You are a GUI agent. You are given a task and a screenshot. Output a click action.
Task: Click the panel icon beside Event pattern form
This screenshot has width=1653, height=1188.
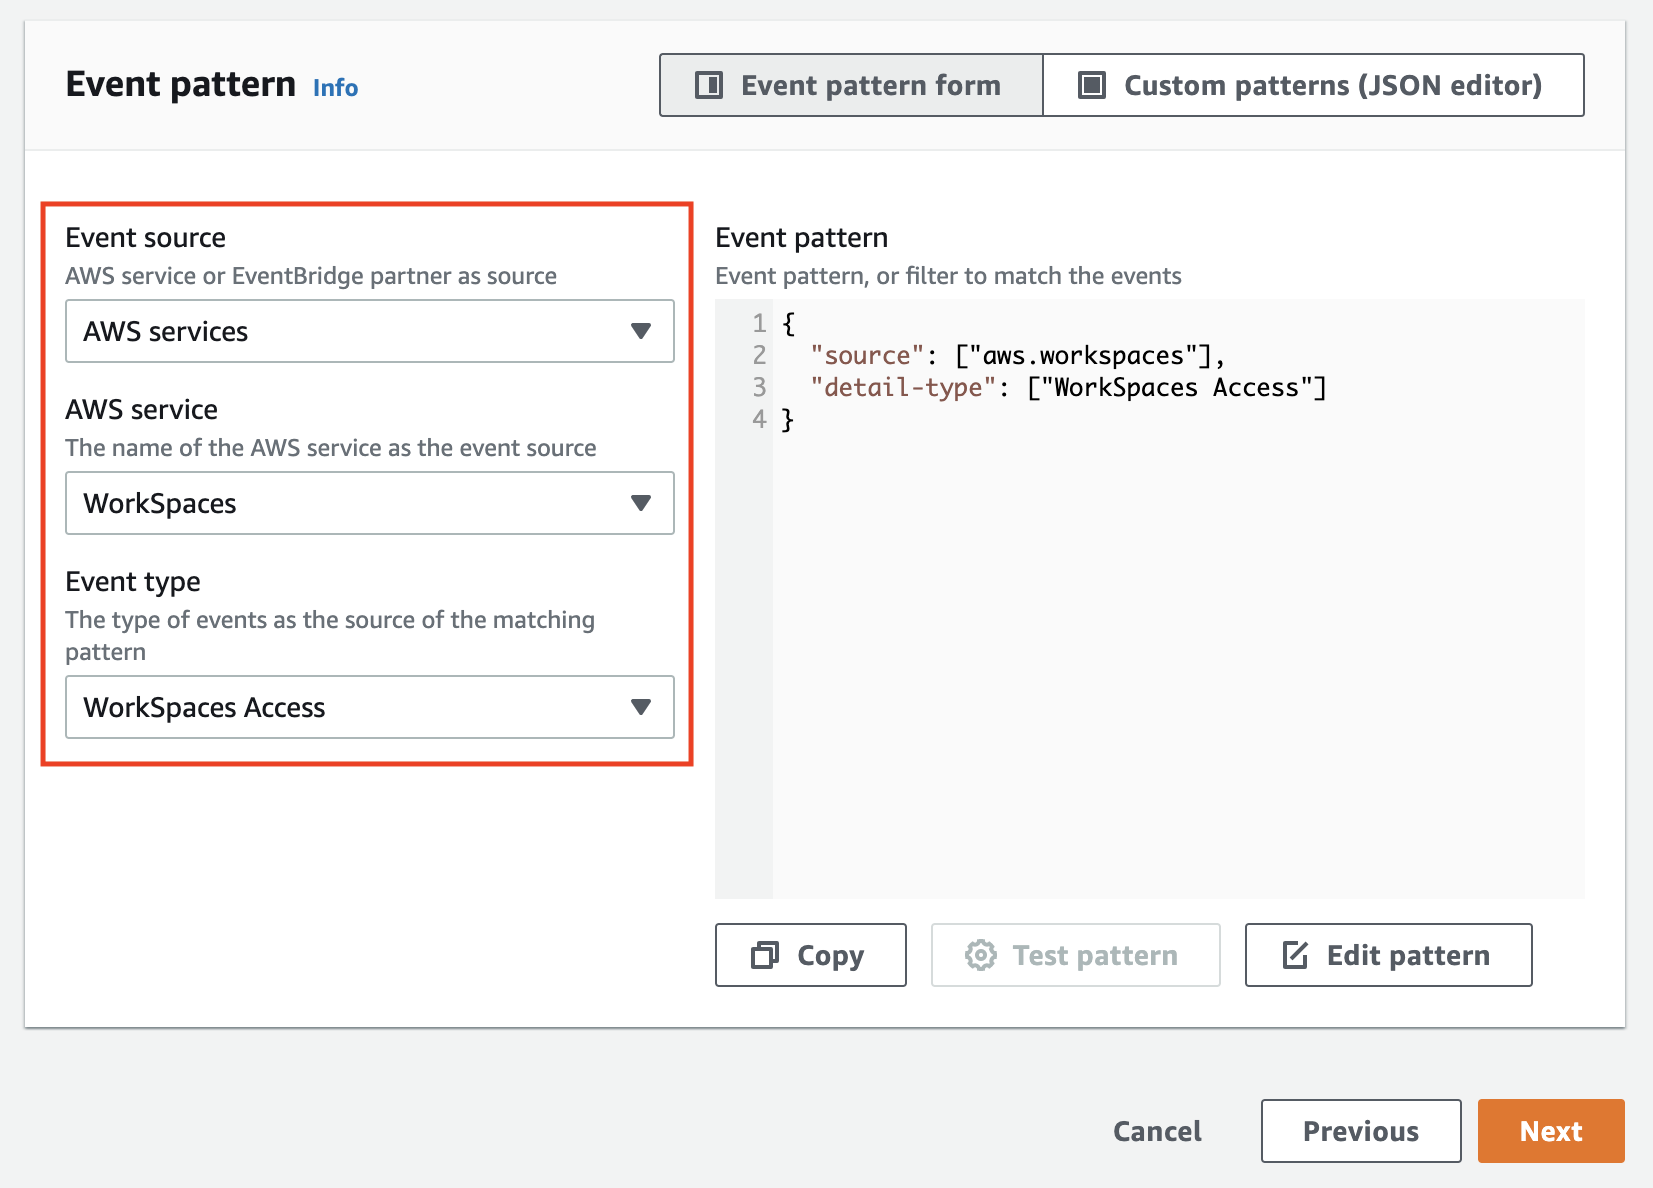coord(707,85)
